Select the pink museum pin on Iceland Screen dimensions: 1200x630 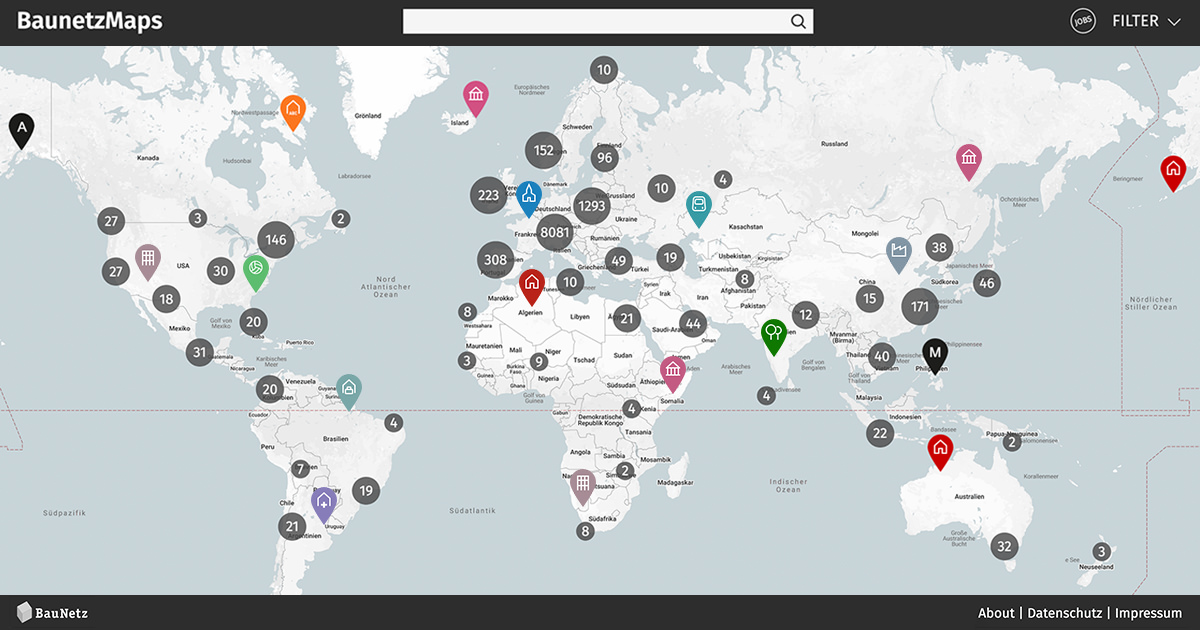click(x=476, y=97)
